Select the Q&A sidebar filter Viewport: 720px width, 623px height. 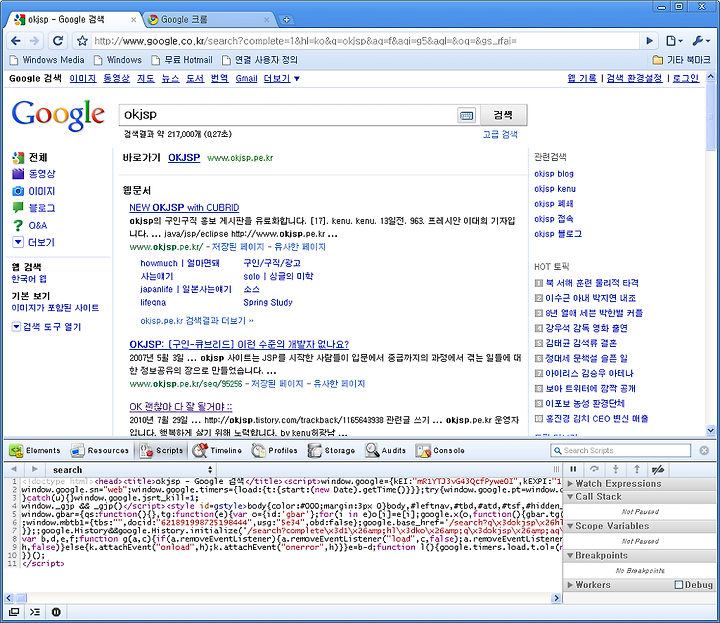30,225
